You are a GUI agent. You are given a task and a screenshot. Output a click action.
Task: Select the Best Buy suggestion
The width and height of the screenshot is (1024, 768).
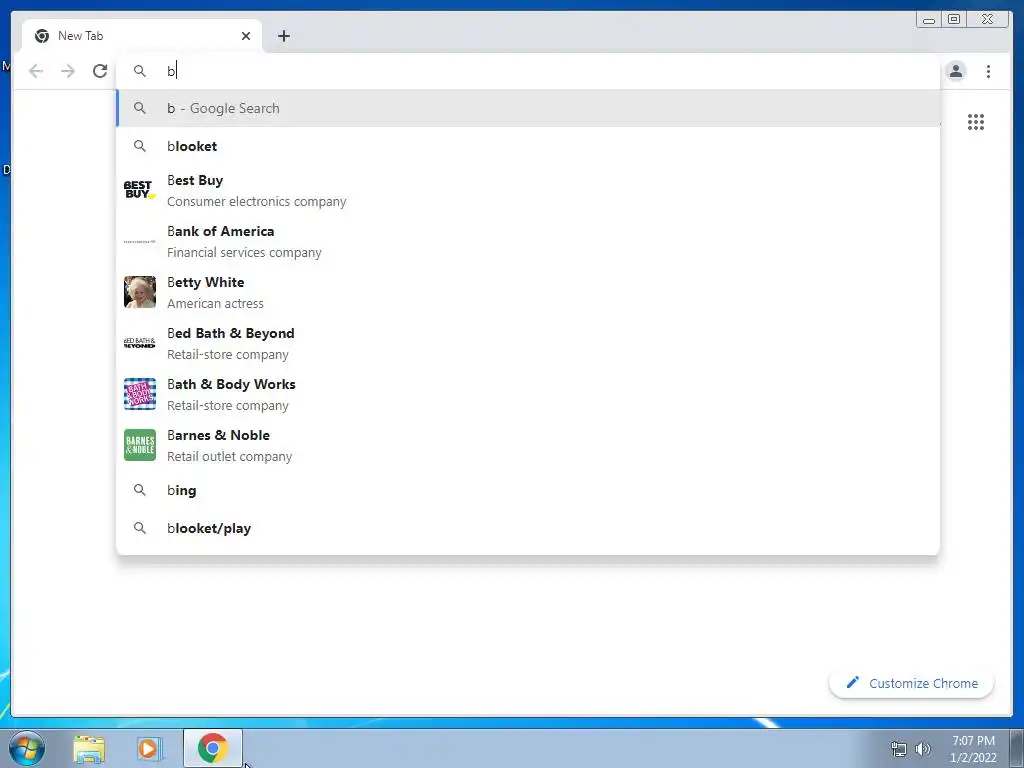click(528, 191)
